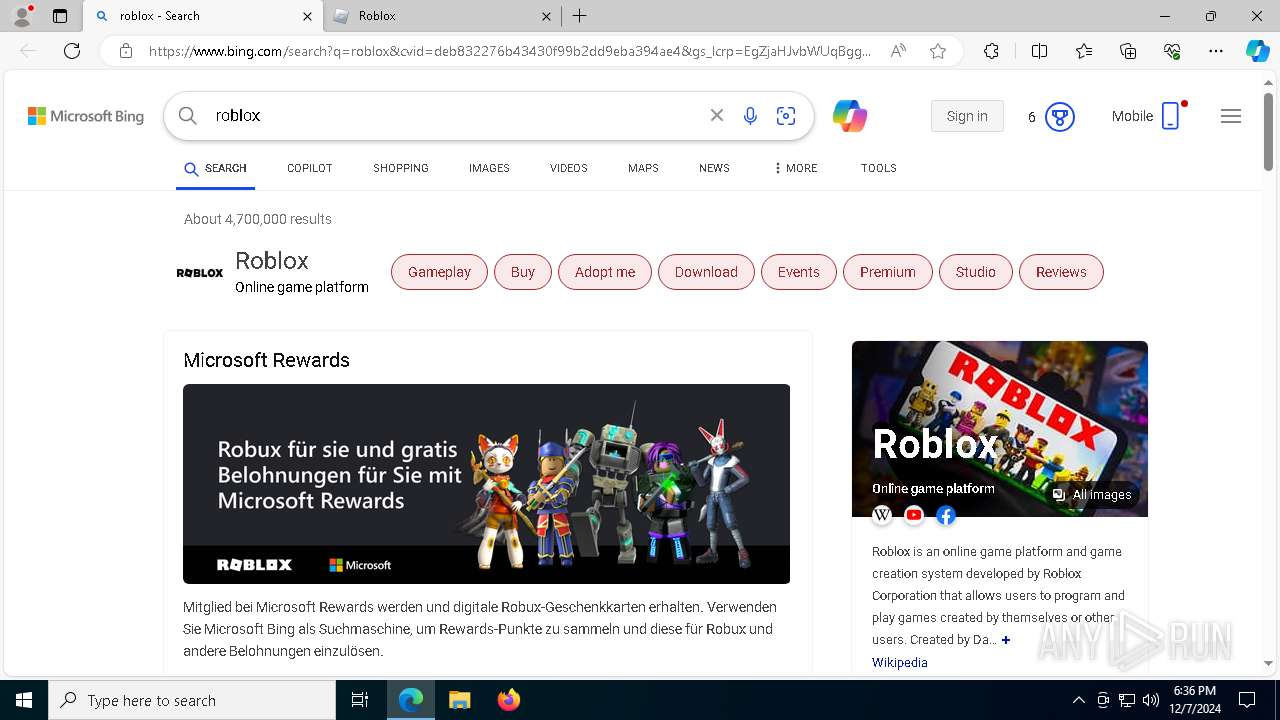Add this page to favorites star
Screen dimensions: 1280x720
pyautogui.click(x=938, y=51)
